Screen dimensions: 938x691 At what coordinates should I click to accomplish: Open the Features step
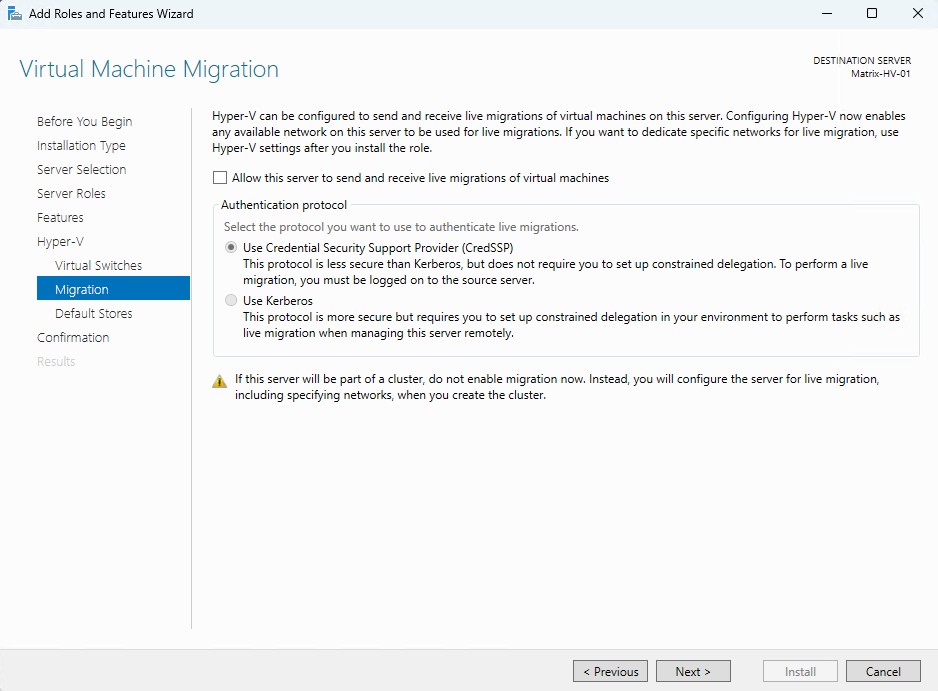point(60,217)
